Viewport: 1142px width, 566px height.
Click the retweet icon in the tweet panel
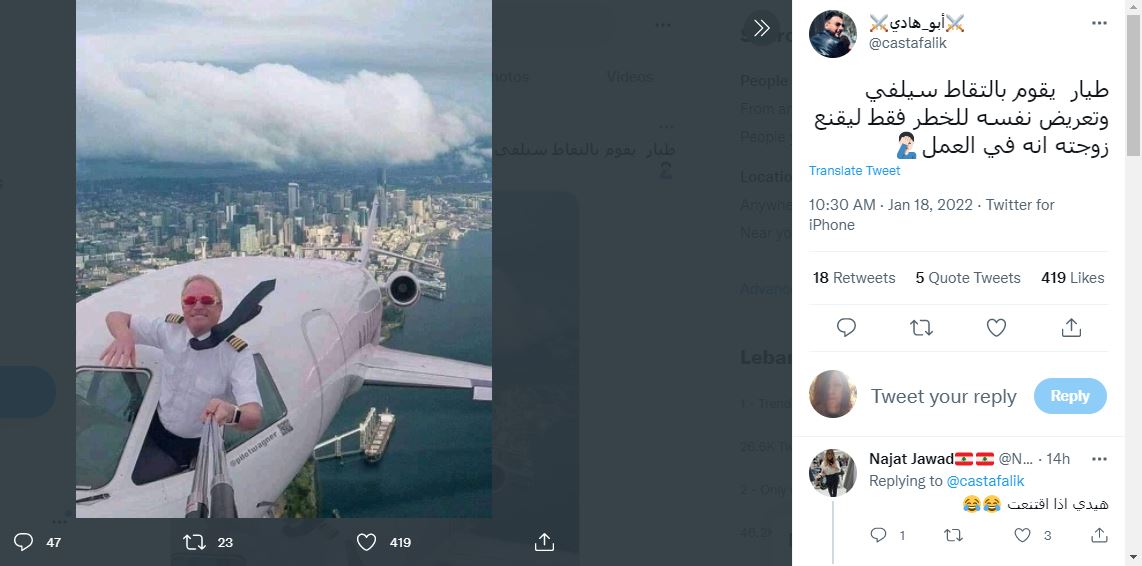(x=921, y=327)
